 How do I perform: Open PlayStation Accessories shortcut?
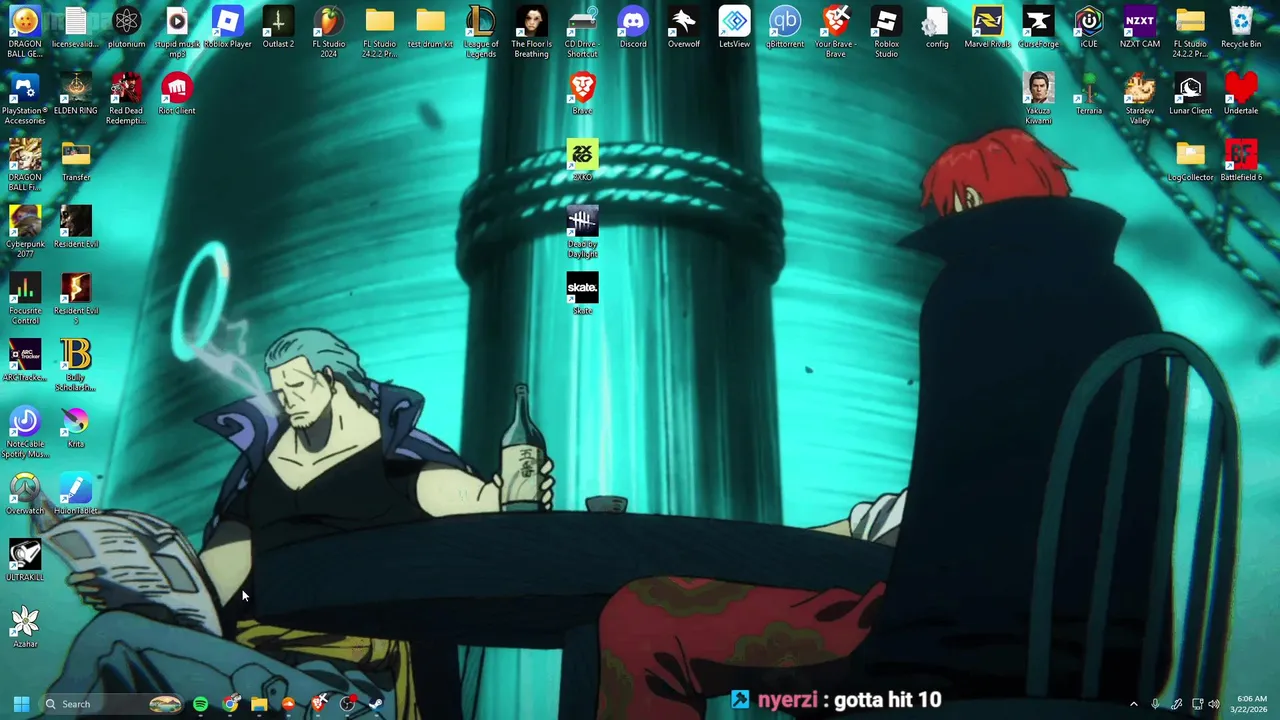pyautogui.click(x=25, y=99)
